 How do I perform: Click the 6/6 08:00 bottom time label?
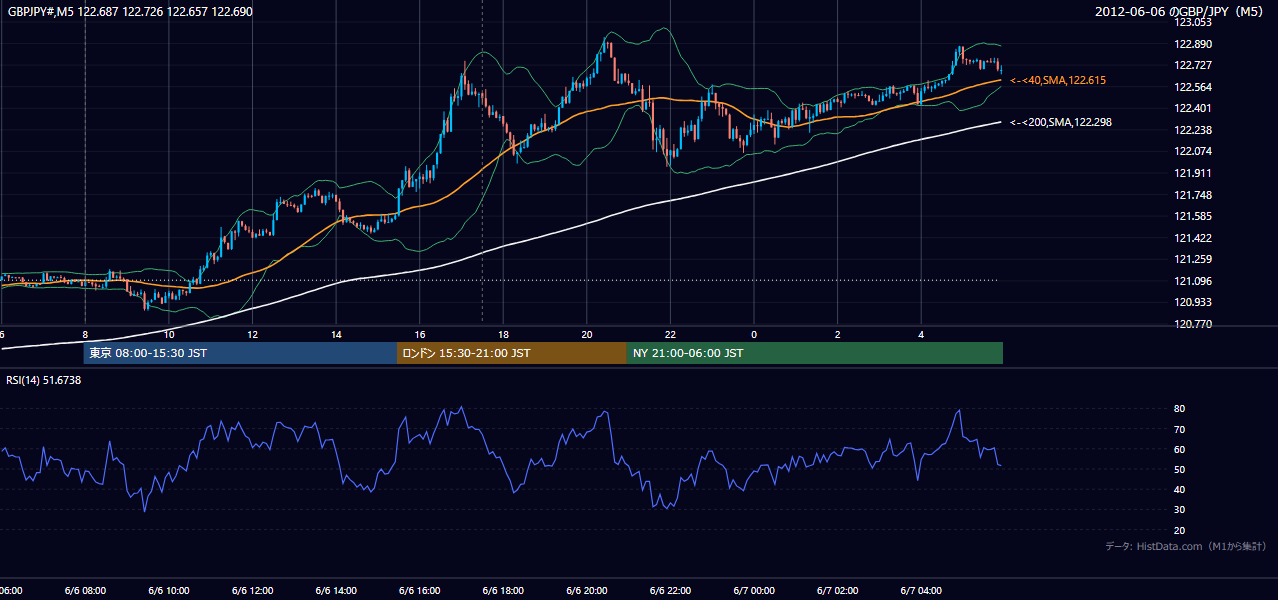point(85,591)
